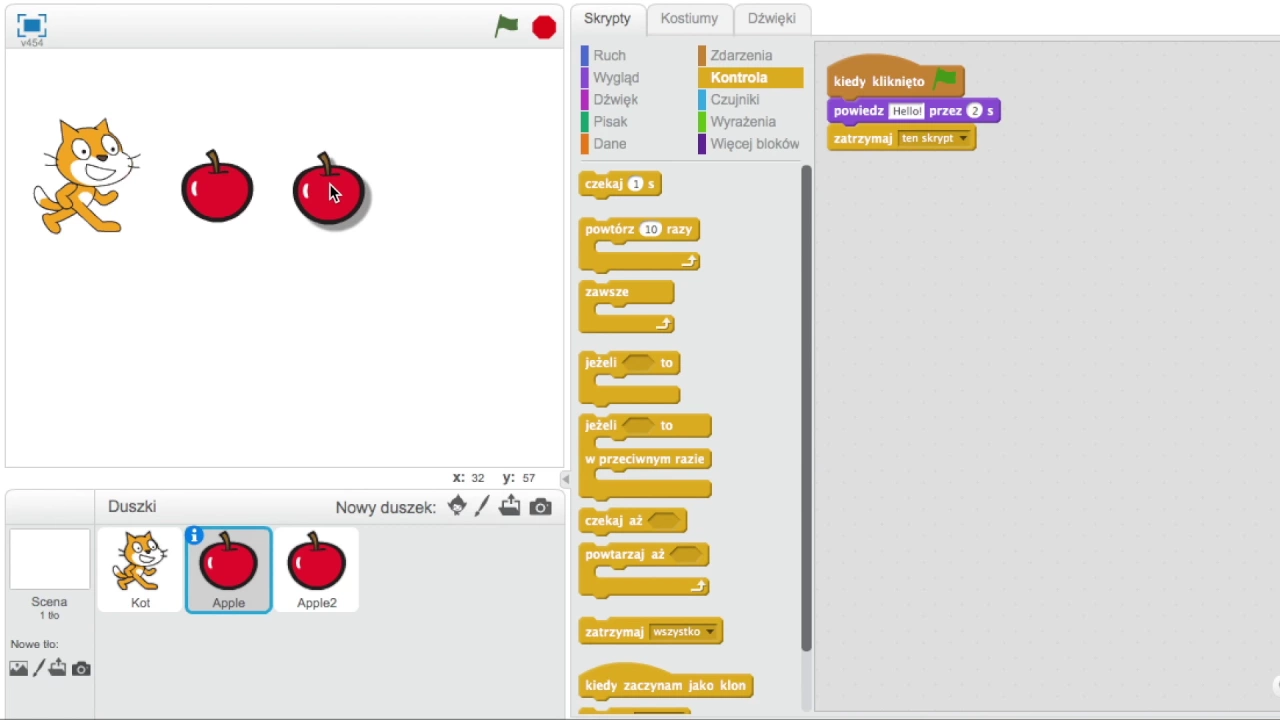Open the Dane block category
This screenshot has height=720, width=1280.
coord(609,143)
